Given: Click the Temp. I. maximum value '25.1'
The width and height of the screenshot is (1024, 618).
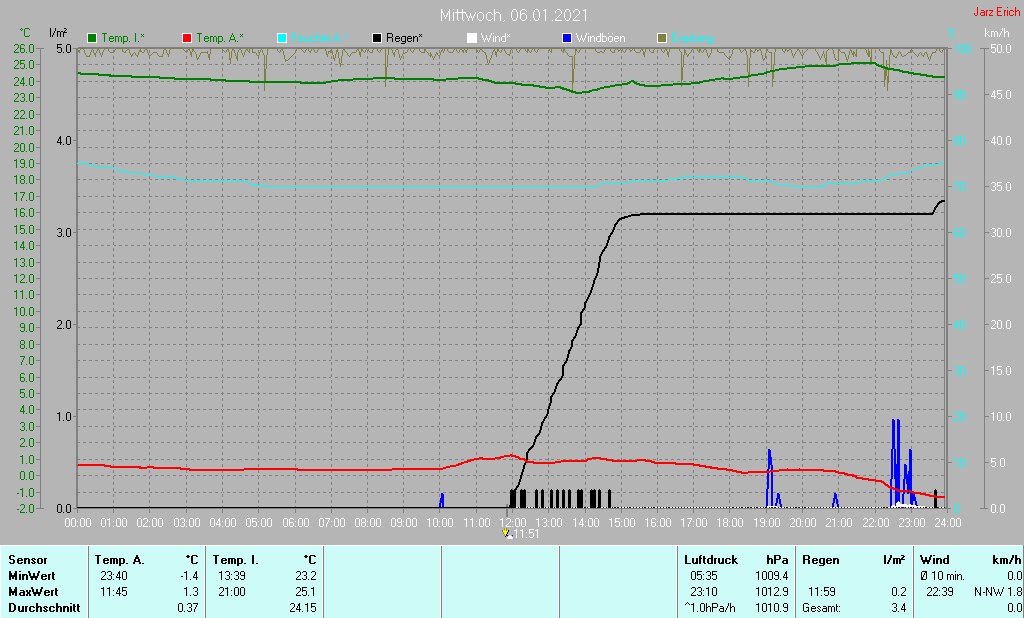Looking at the screenshot, I should [x=306, y=592].
